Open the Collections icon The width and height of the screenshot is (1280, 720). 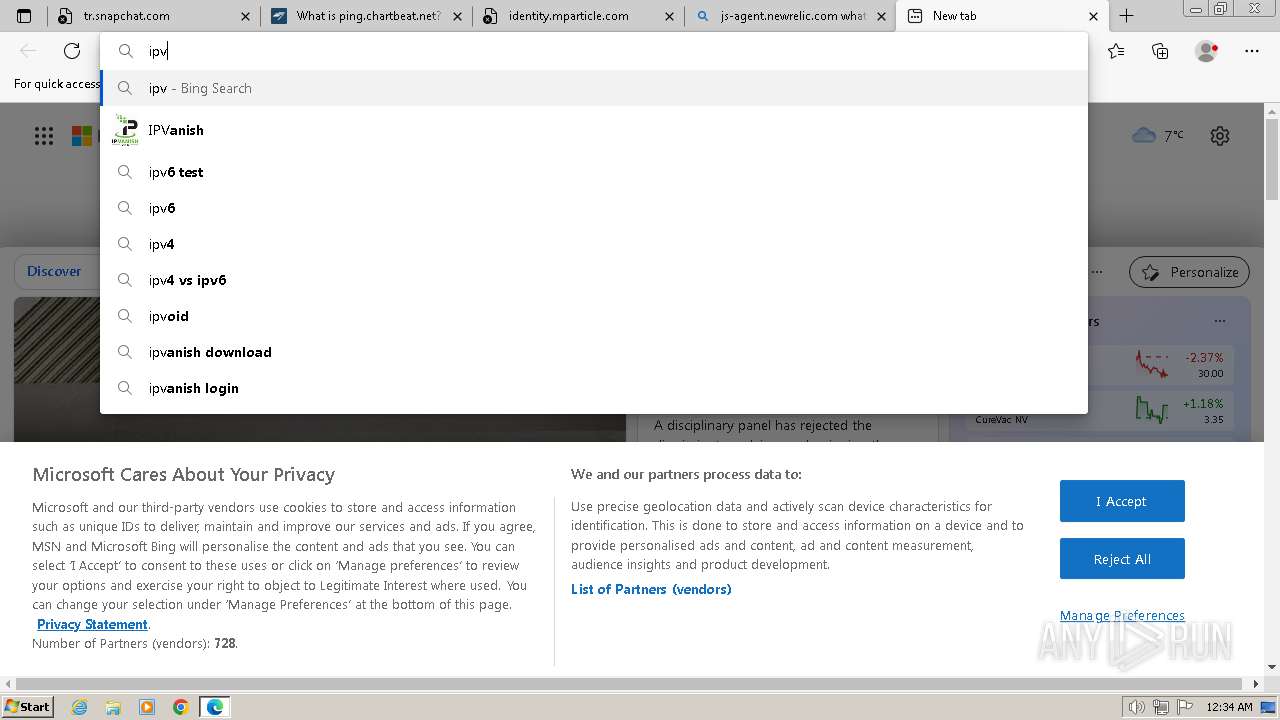(1160, 51)
